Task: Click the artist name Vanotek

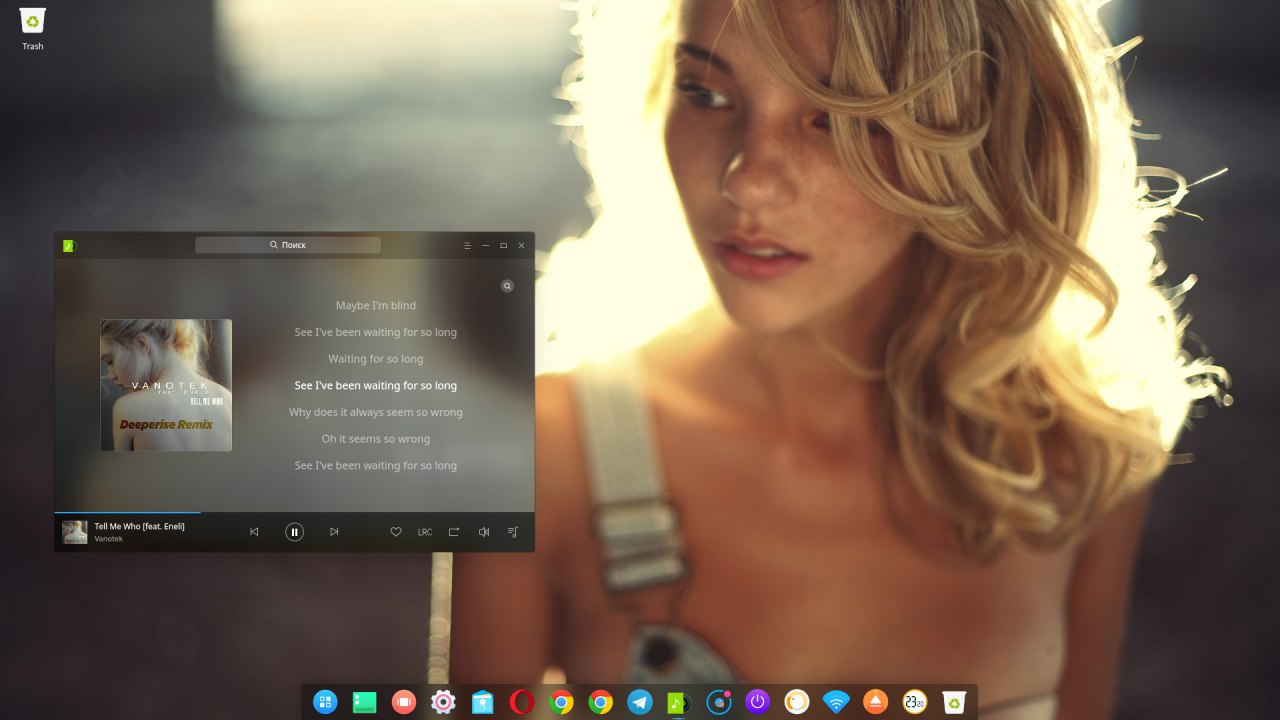Action: pyautogui.click(x=109, y=539)
